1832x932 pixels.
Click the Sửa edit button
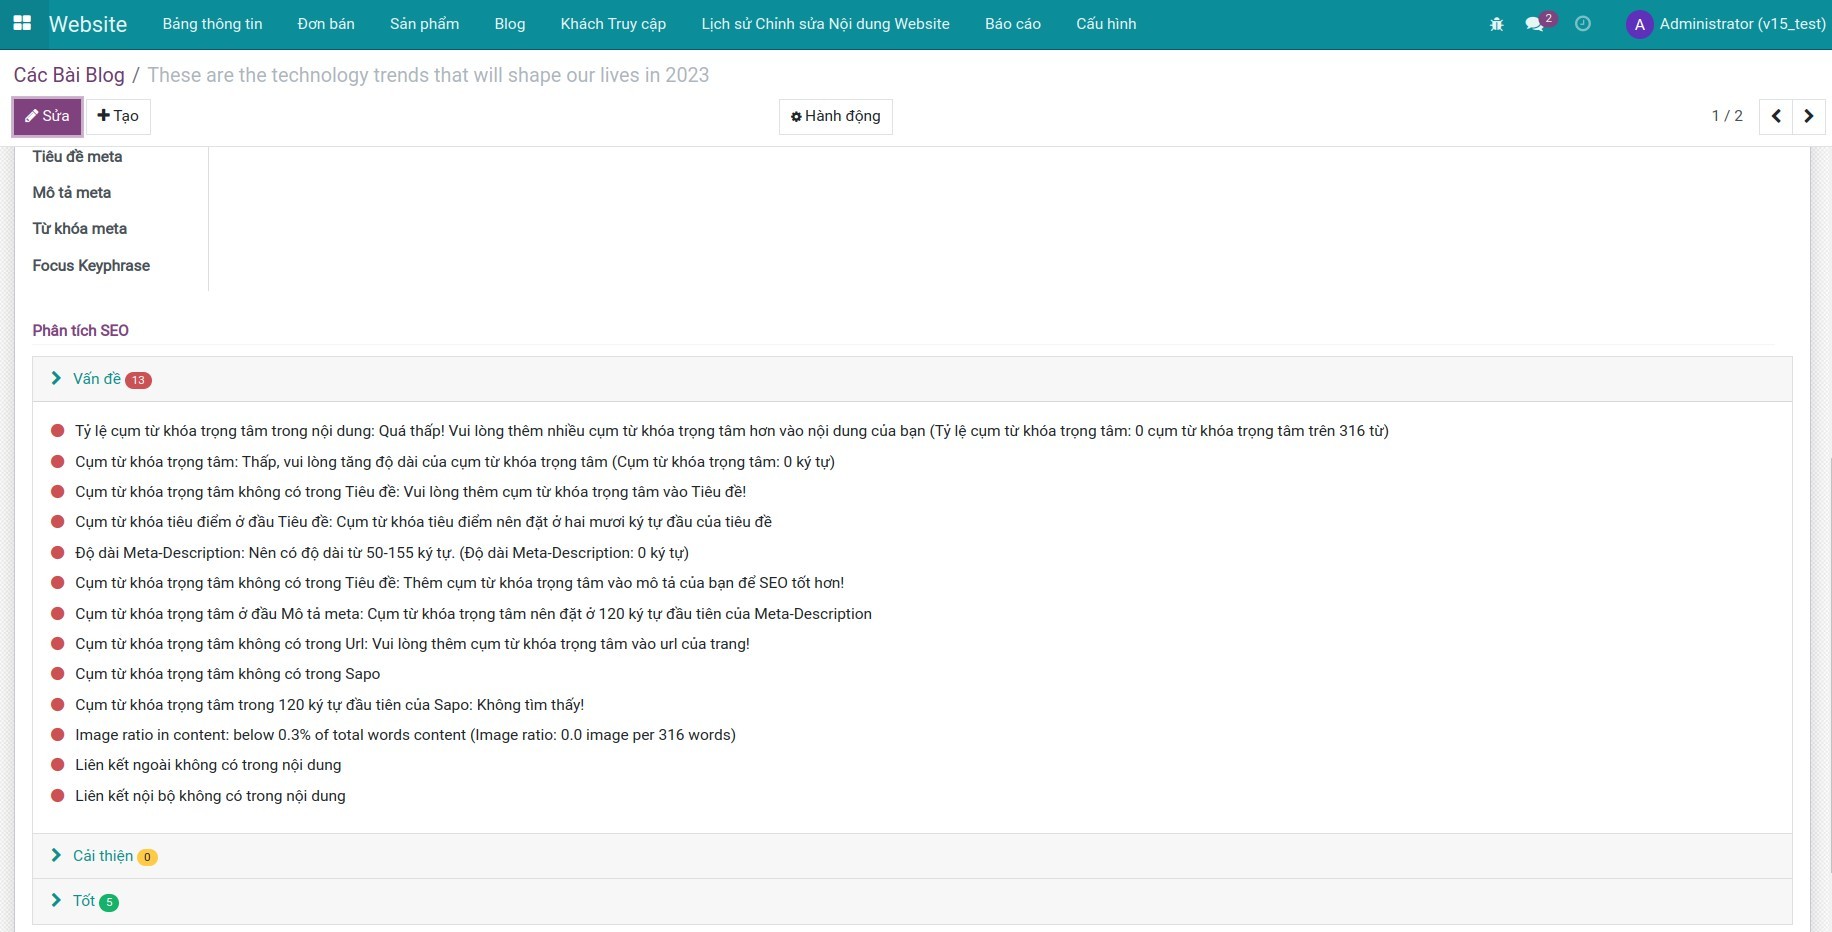coord(47,116)
